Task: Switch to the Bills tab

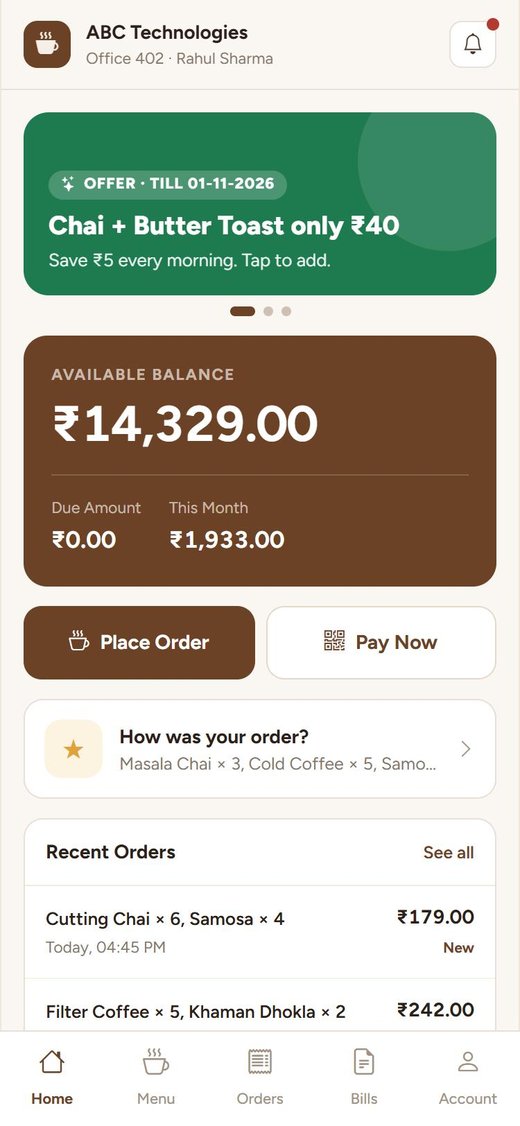Action: point(364,1077)
